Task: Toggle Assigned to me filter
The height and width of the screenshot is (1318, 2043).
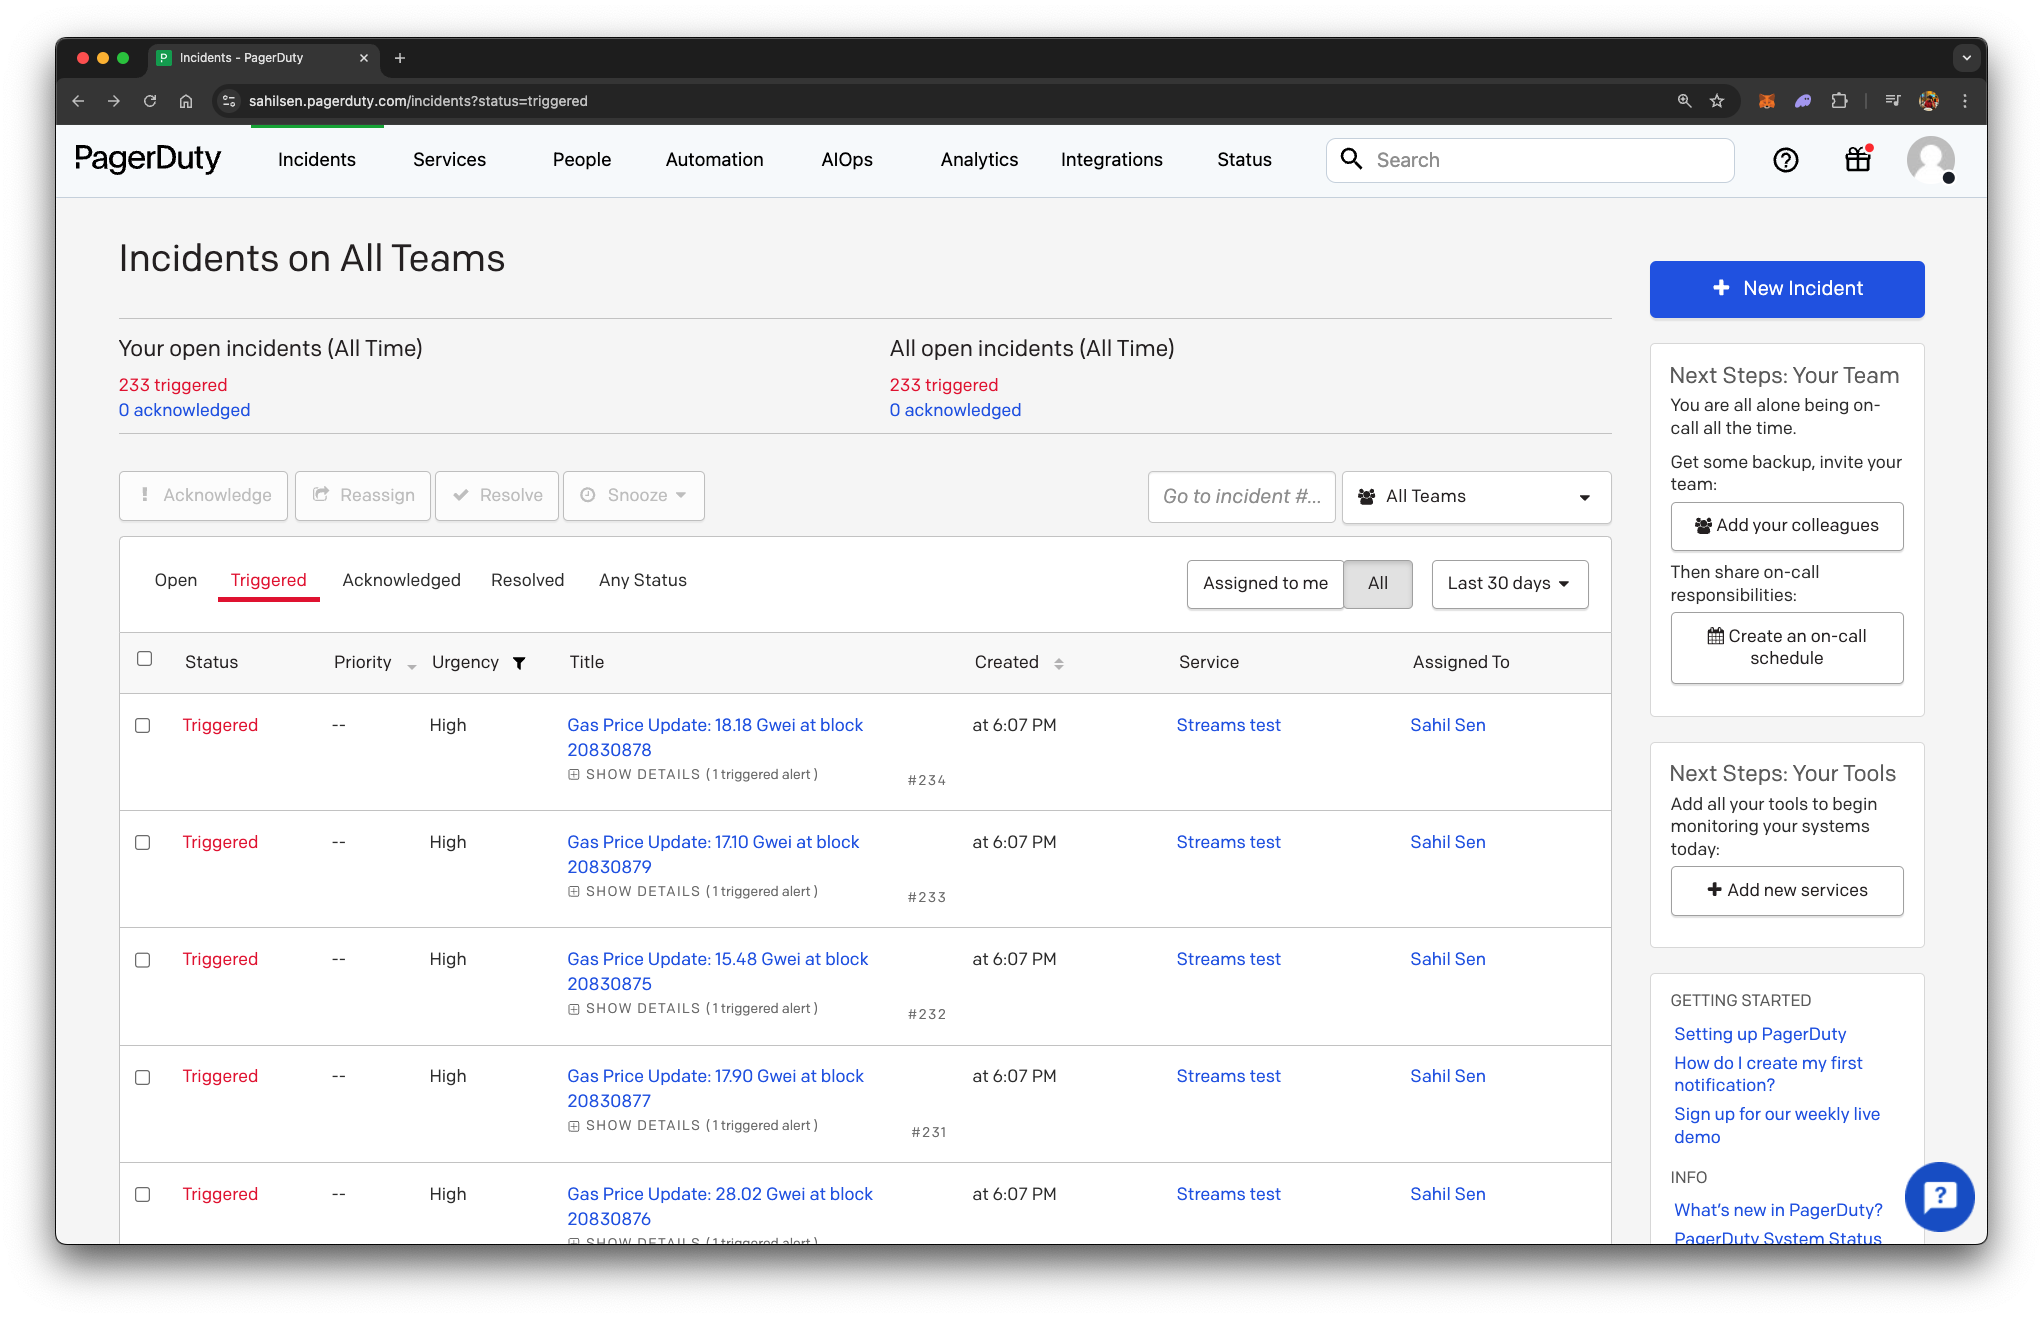Action: point(1265,584)
